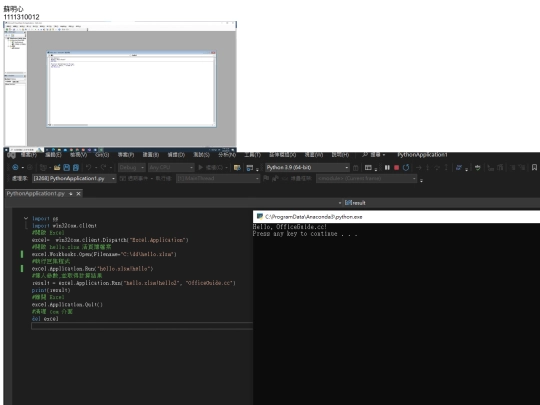
Task: Open the Python 3.9 (64-bit) environment dropdown
Action: coord(307,167)
